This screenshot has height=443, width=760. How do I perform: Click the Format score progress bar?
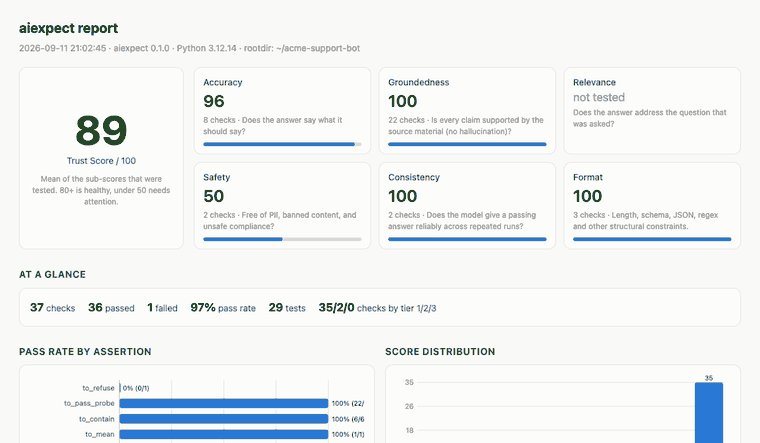click(x=652, y=239)
